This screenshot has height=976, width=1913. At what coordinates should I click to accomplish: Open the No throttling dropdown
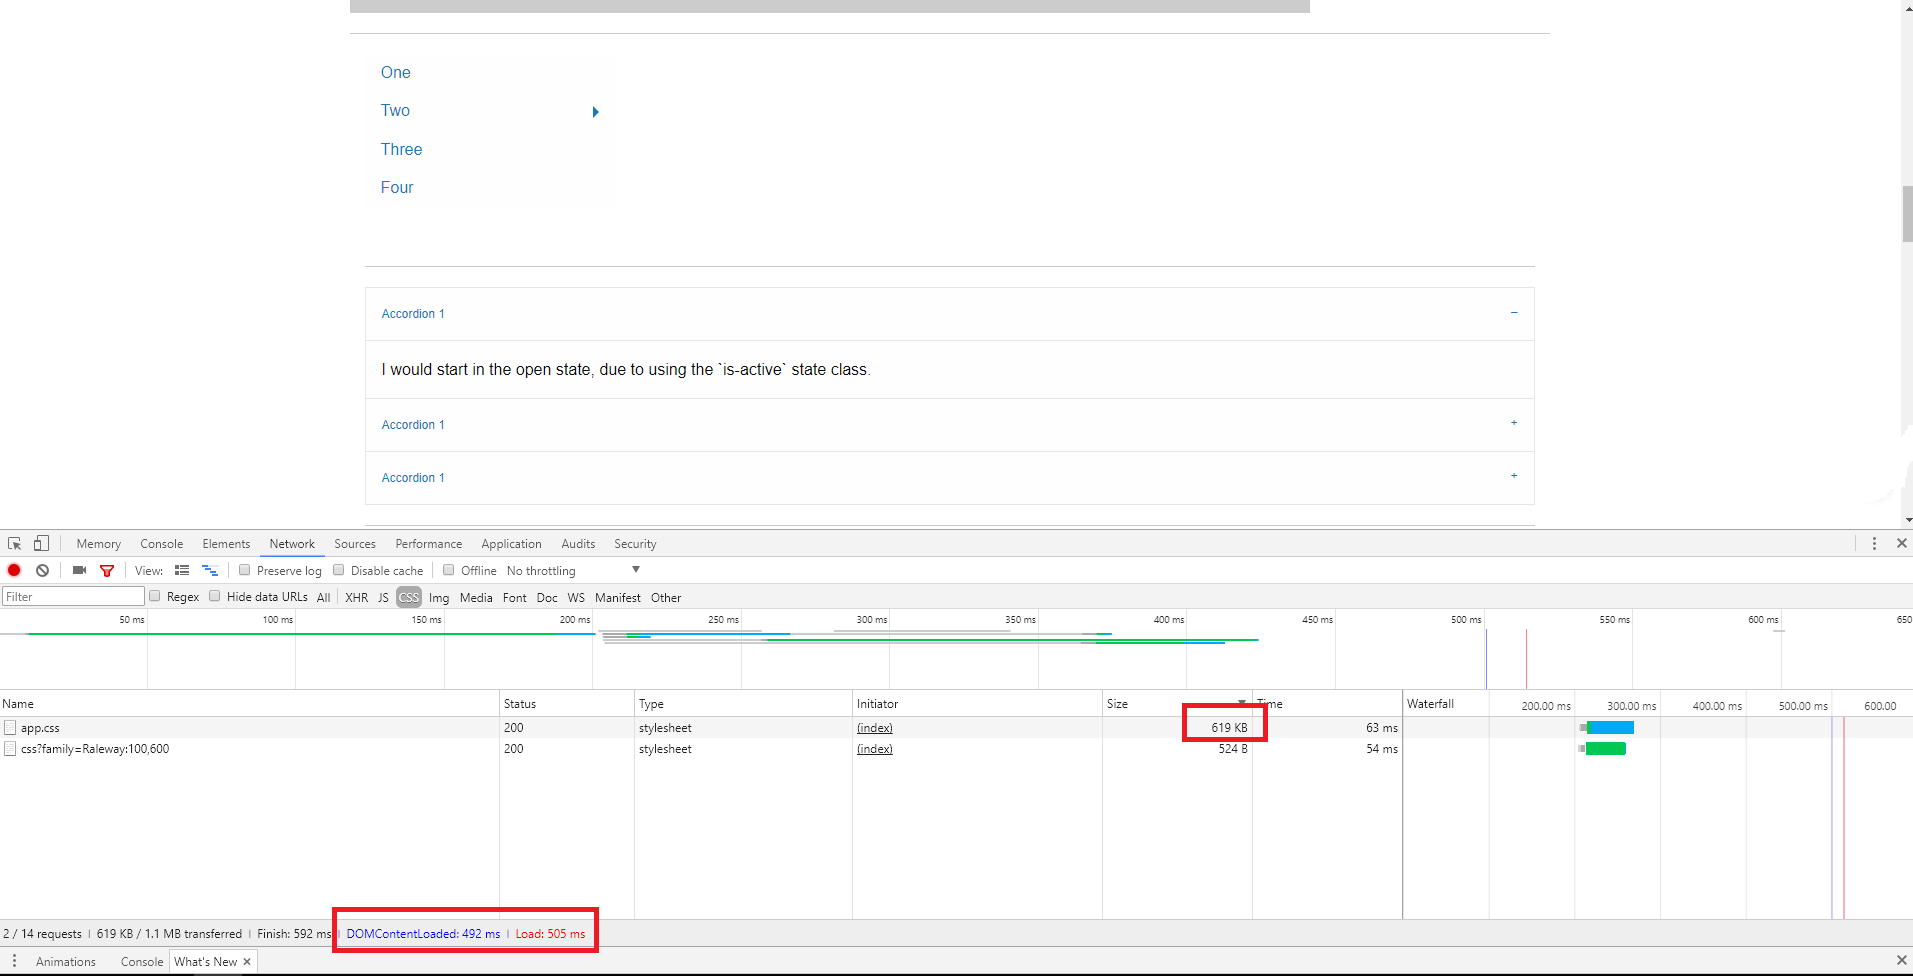click(573, 570)
